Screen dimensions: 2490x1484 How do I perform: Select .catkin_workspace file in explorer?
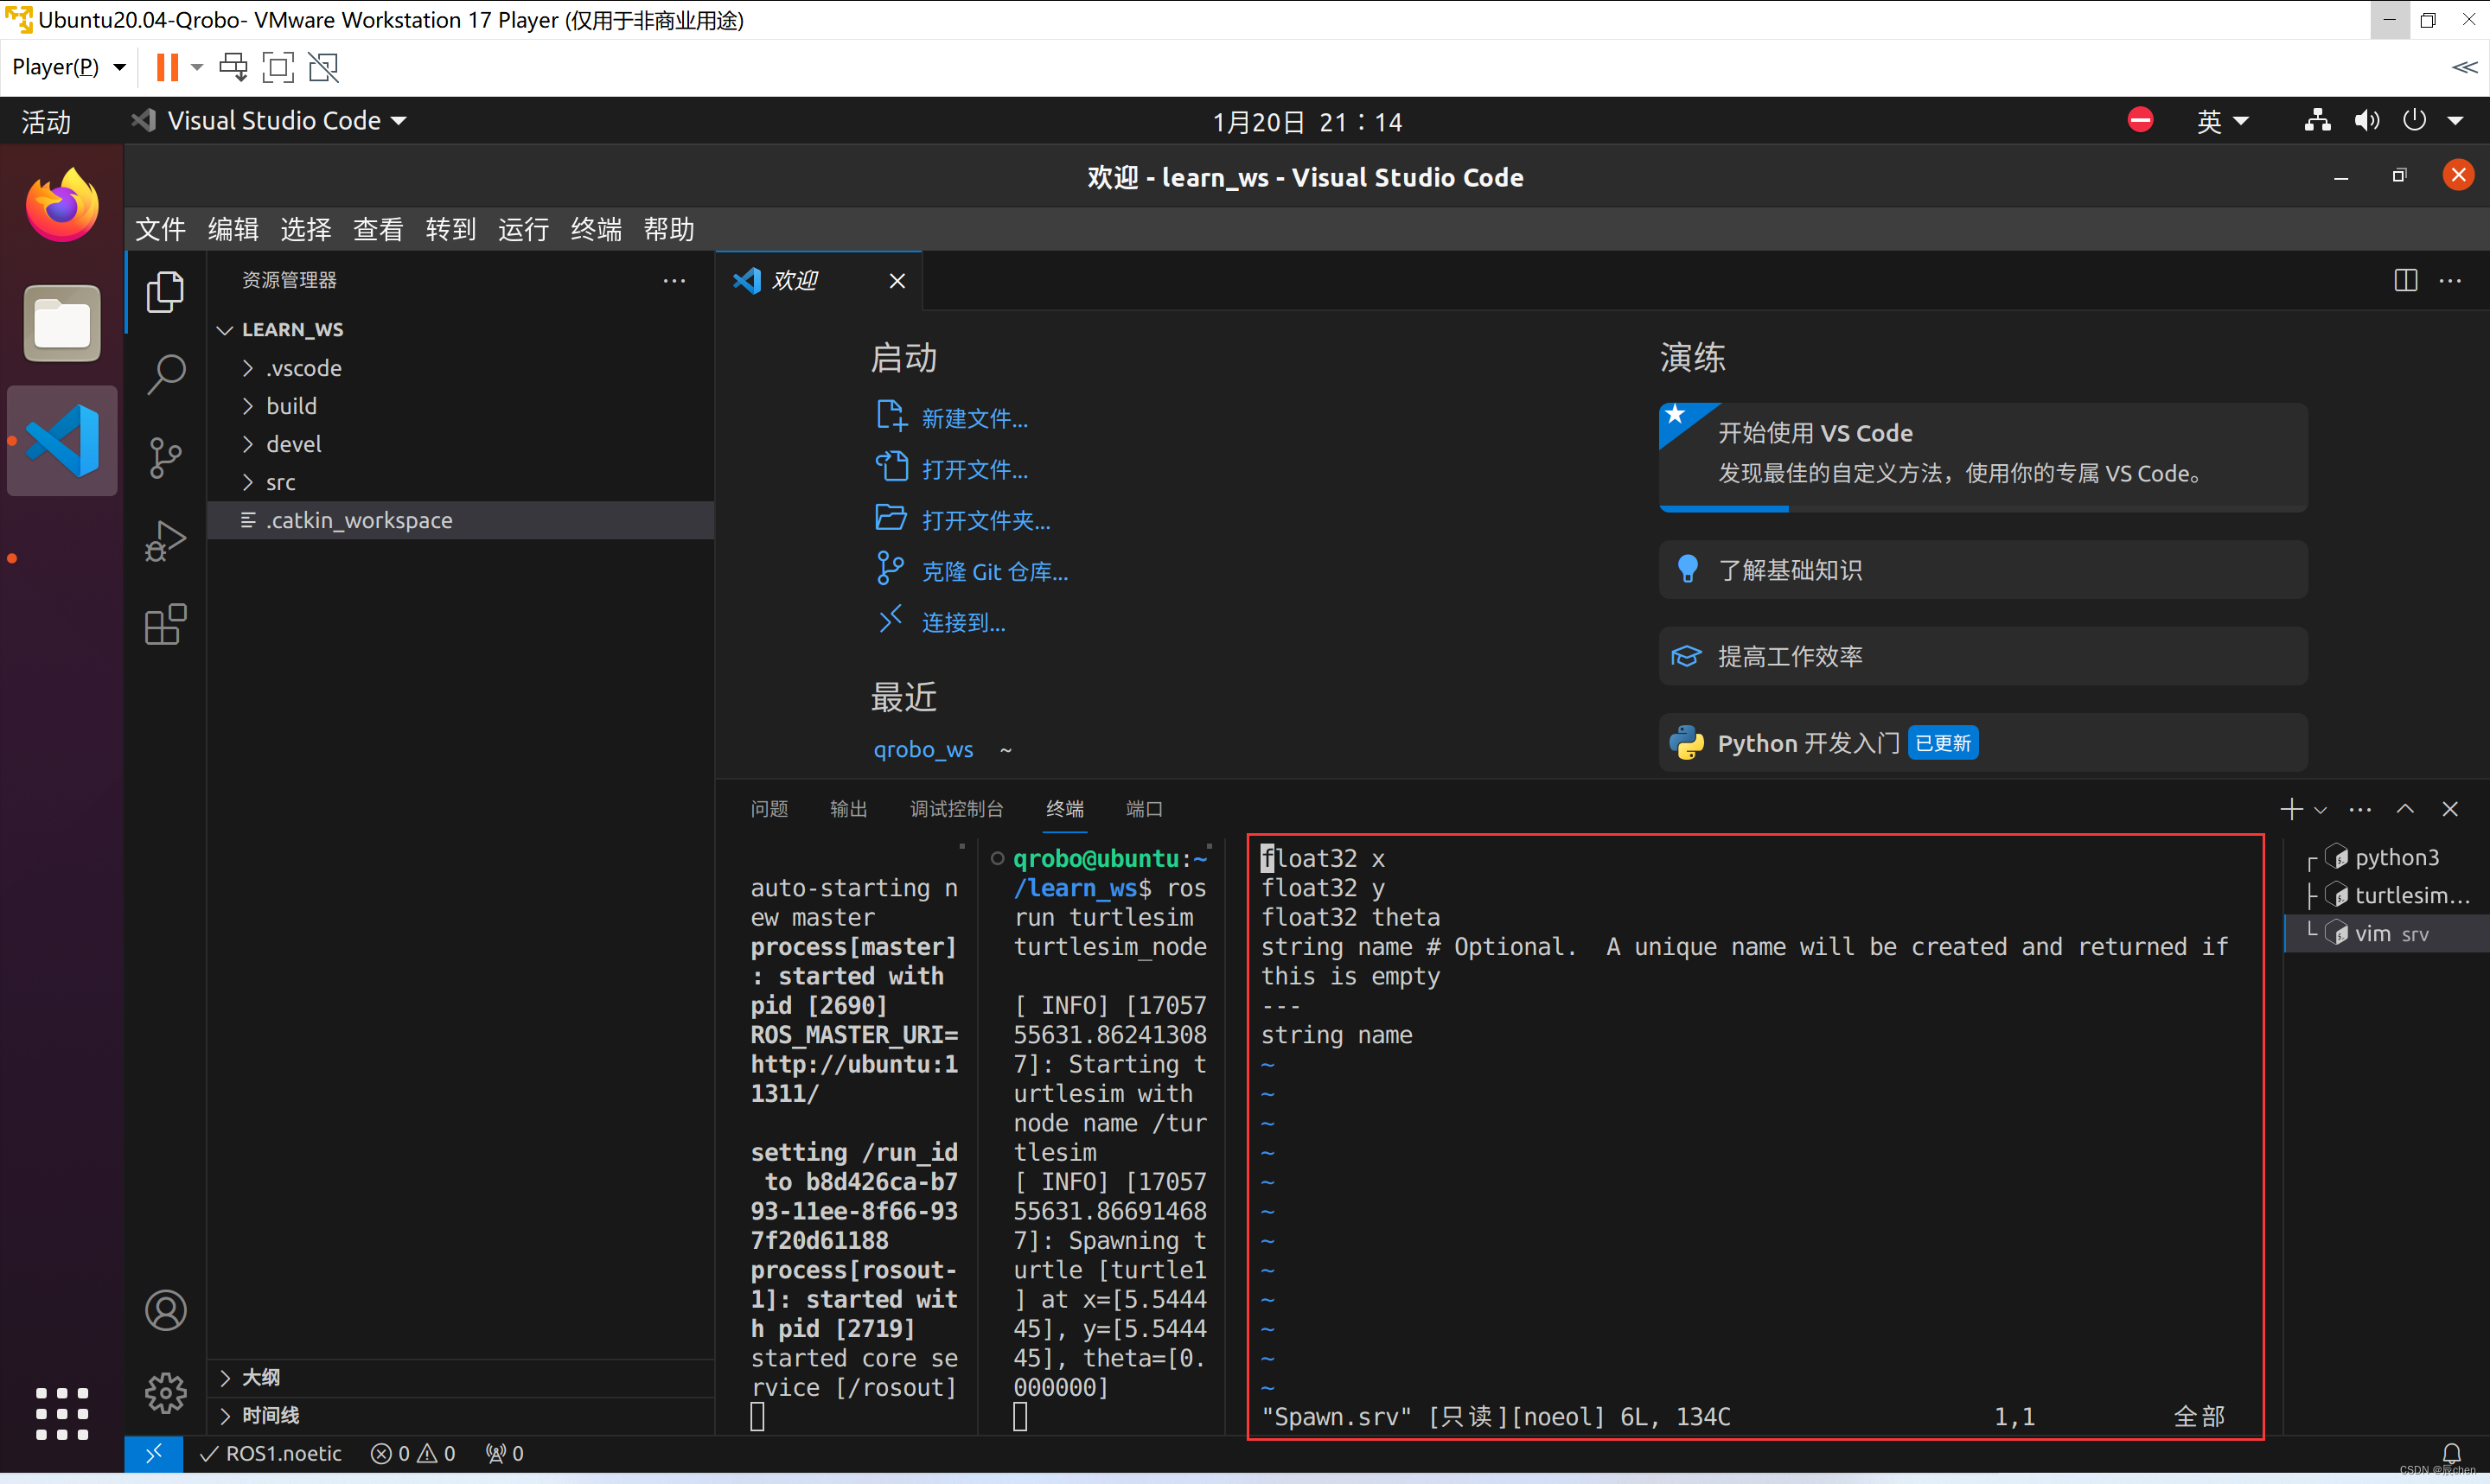click(460, 520)
